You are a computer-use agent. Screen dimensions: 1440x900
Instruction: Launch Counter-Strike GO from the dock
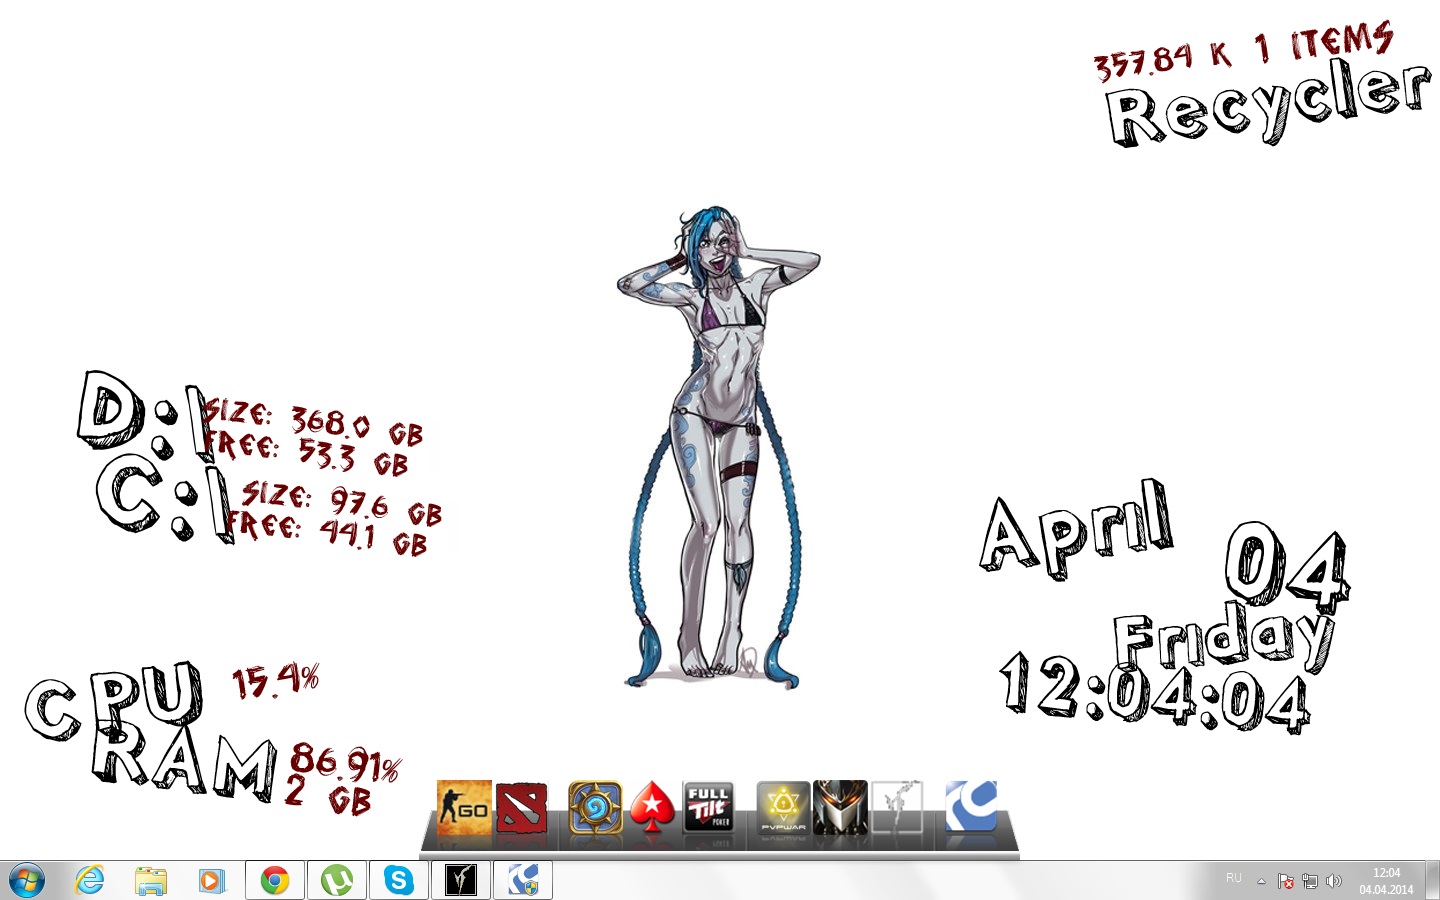[464, 808]
